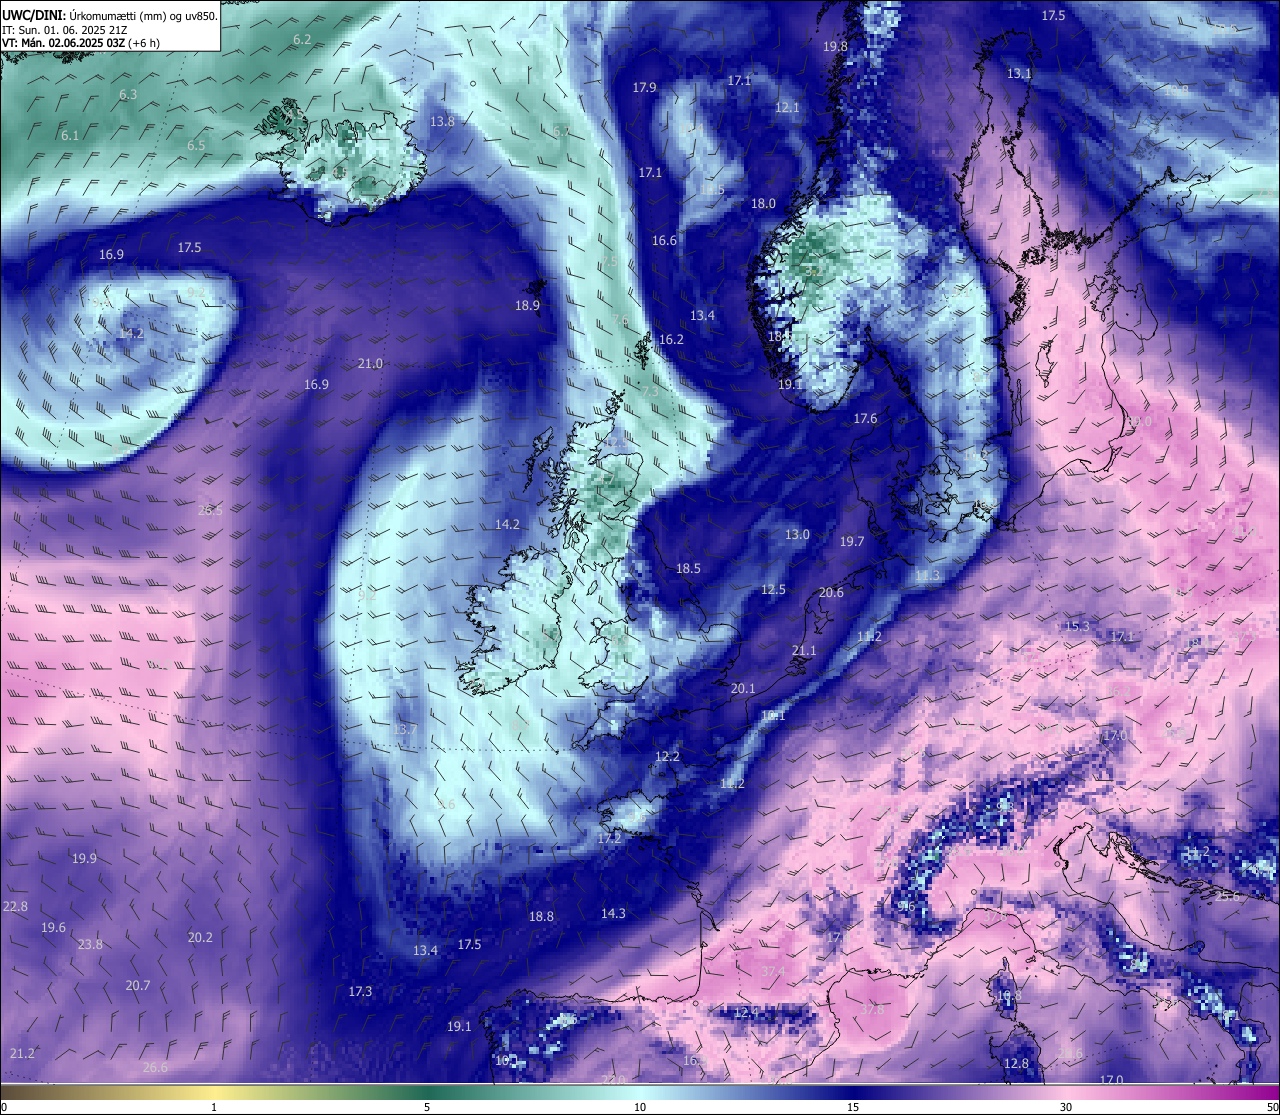Click the 19.7 value label
The width and height of the screenshot is (1280, 1115).
[x=851, y=542]
